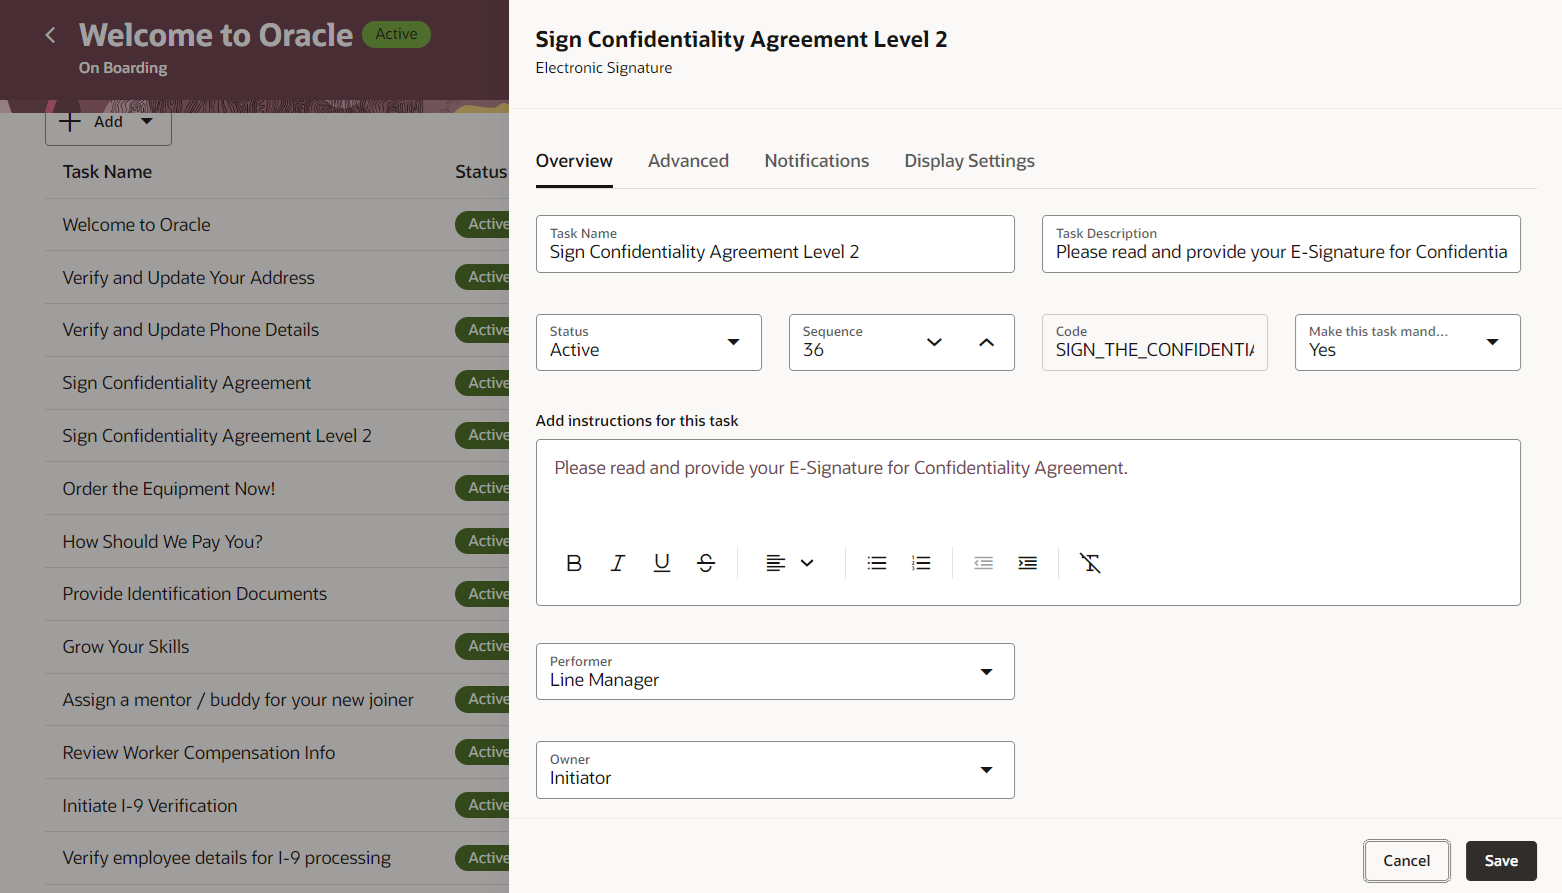Increase the Sequence value
The width and height of the screenshot is (1562, 893).
(x=986, y=342)
